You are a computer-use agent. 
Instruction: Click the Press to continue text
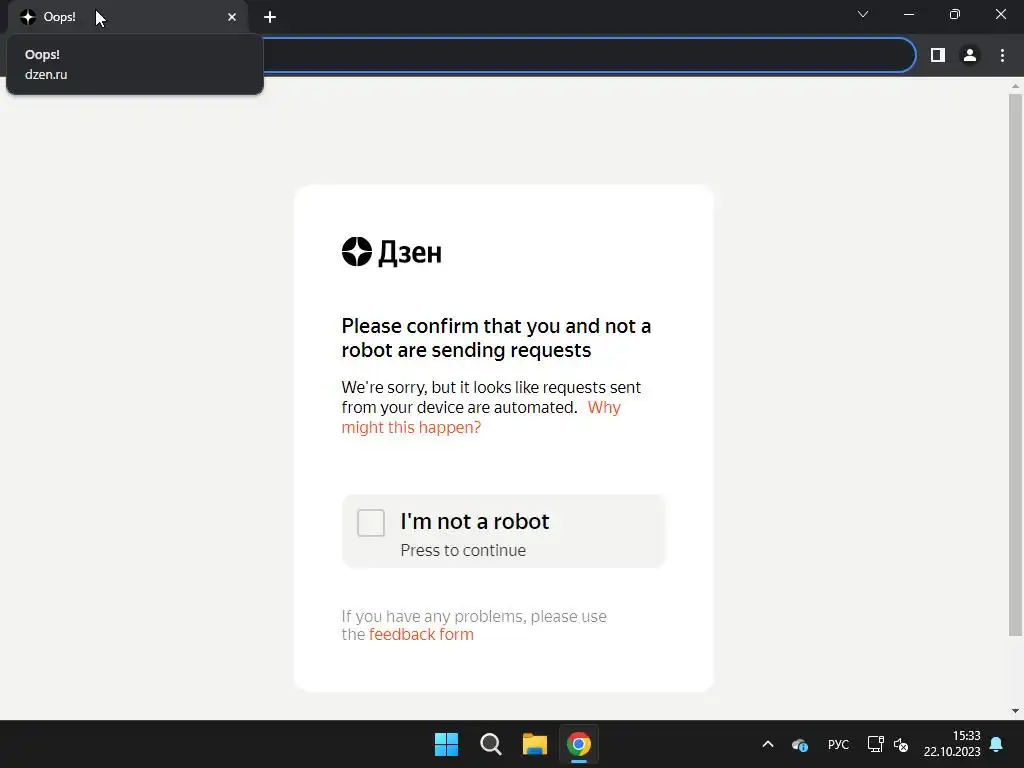463,551
